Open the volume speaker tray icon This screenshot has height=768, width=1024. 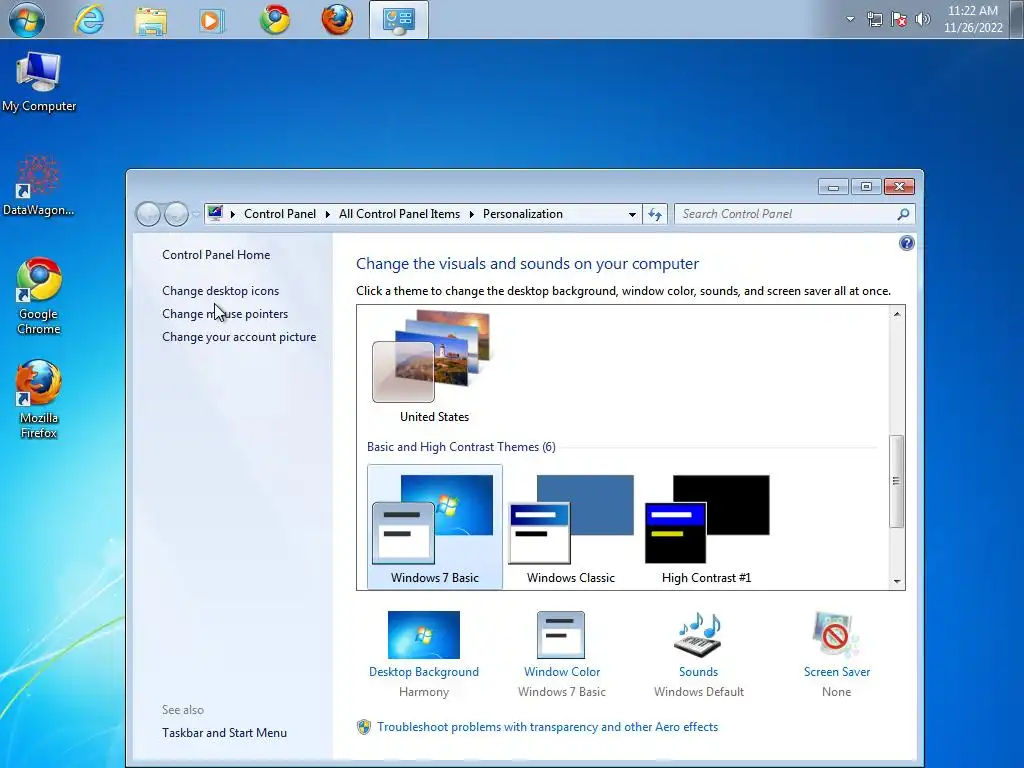[x=922, y=19]
